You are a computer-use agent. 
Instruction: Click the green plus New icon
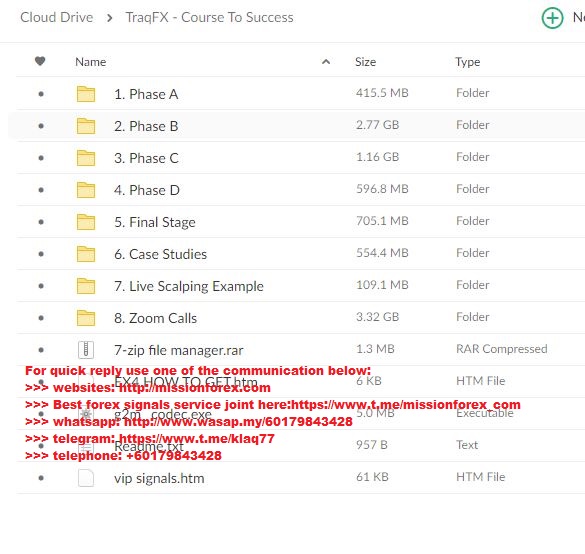tap(552, 18)
